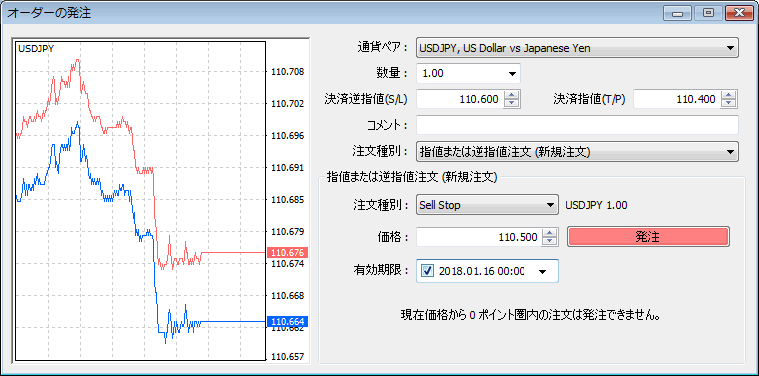Image resolution: width=759 pixels, height=376 pixels.
Task: Open the 通貨ペア USDJPY dropdown
Action: point(577,48)
